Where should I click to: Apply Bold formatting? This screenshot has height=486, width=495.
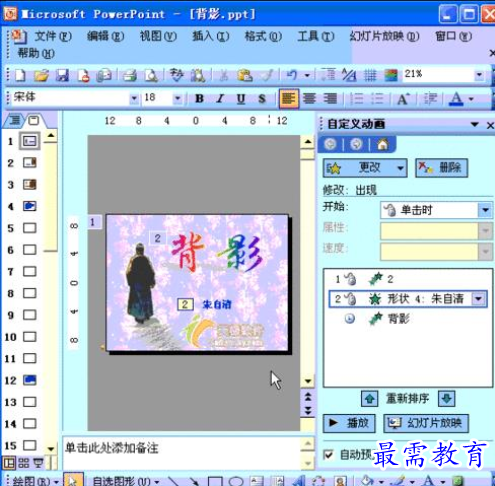point(199,99)
